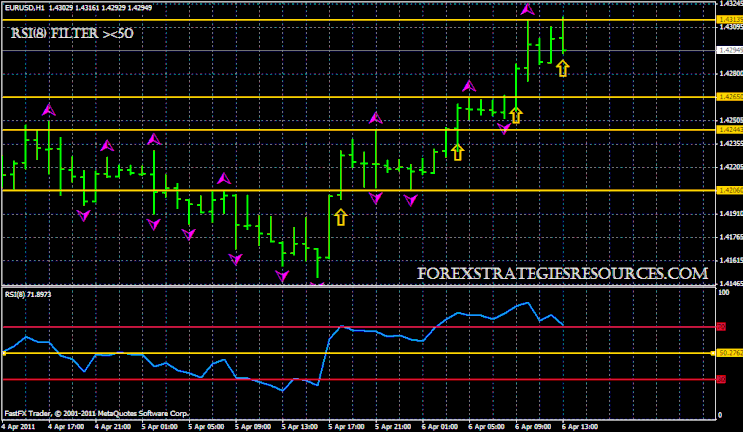Click the 5 Apr 13:00 time label

(300, 427)
